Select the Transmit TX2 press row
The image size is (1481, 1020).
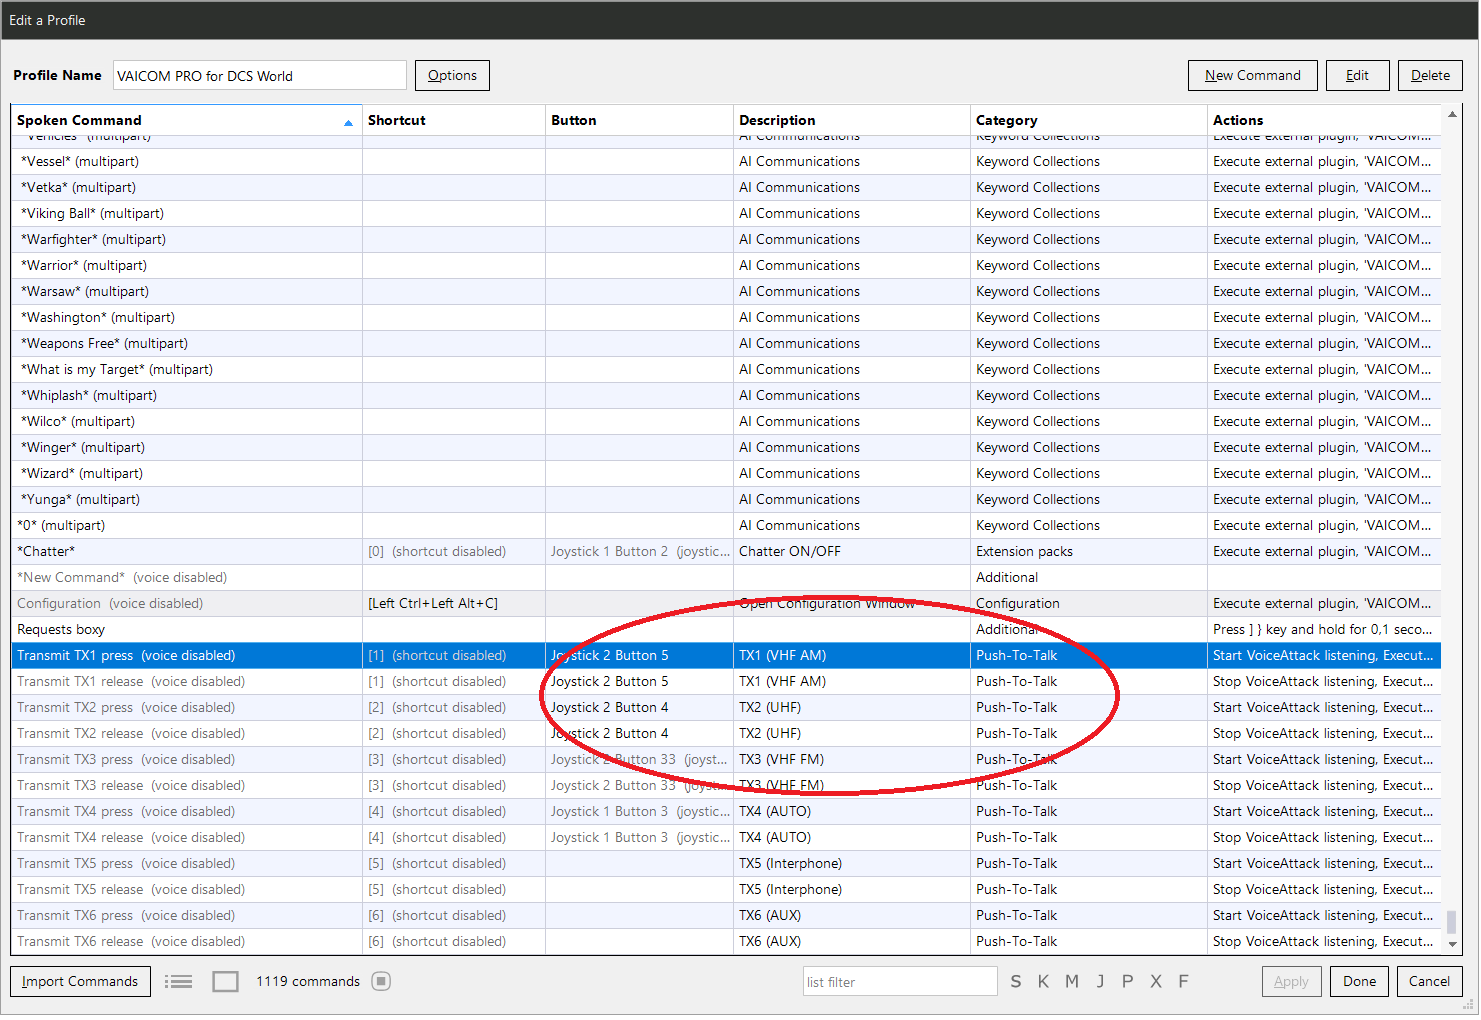[x=726, y=707]
